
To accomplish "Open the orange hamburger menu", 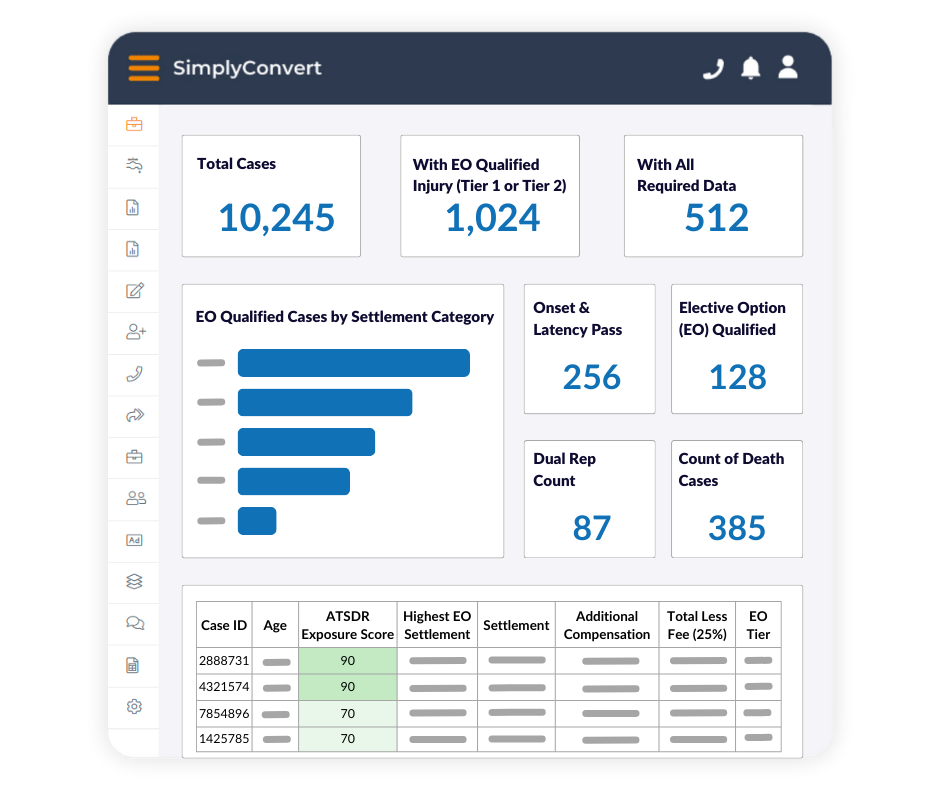I will pos(144,68).
